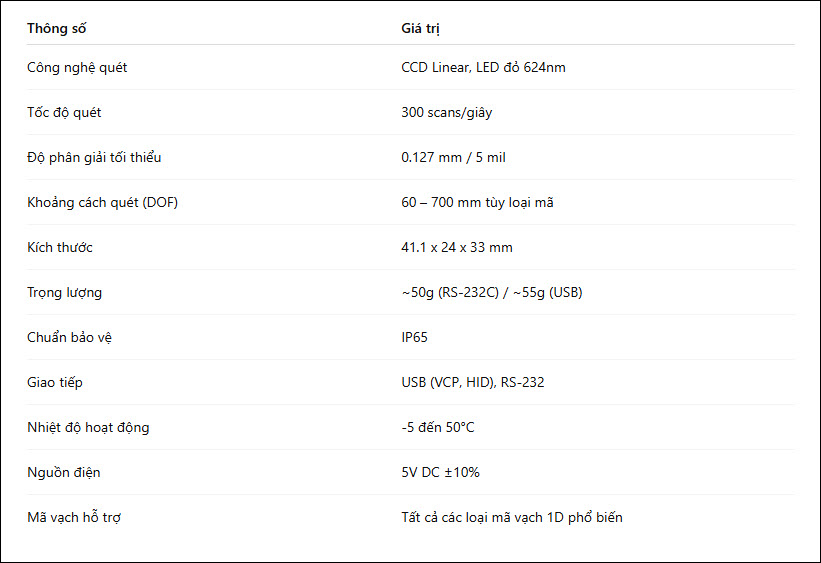The height and width of the screenshot is (563, 821).
Task: Click the '300 scans/giây' value
Action: click(x=447, y=113)
